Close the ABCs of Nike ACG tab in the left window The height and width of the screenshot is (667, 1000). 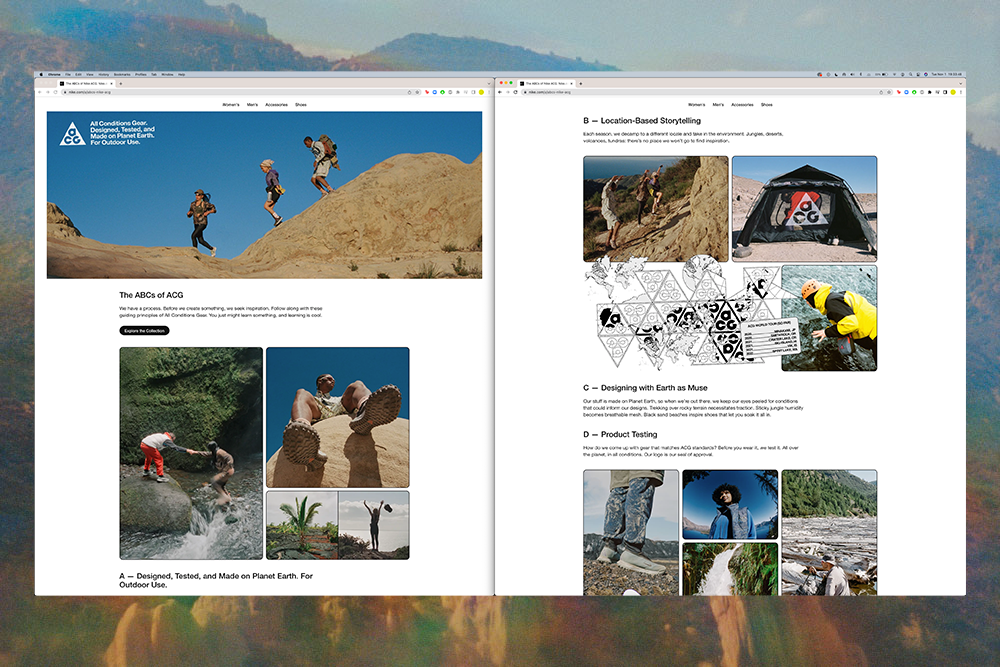click(x=109, y=83)
